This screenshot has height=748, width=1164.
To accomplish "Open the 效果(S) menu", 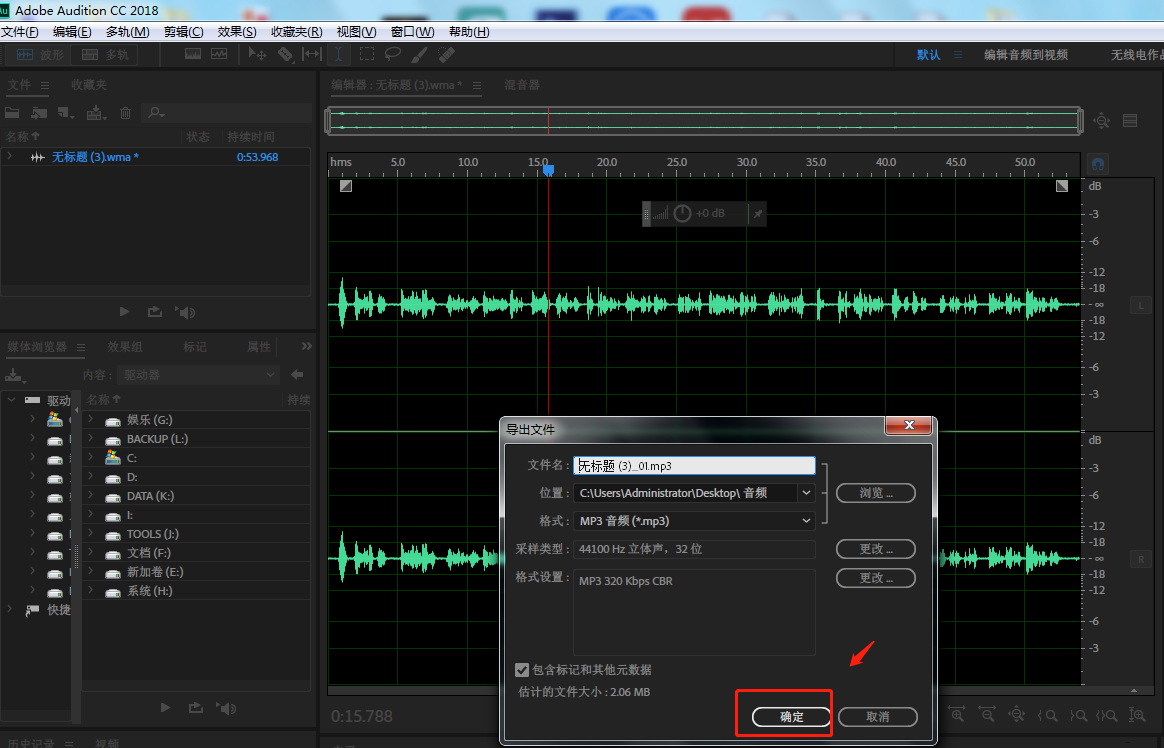I will point(237,32).
